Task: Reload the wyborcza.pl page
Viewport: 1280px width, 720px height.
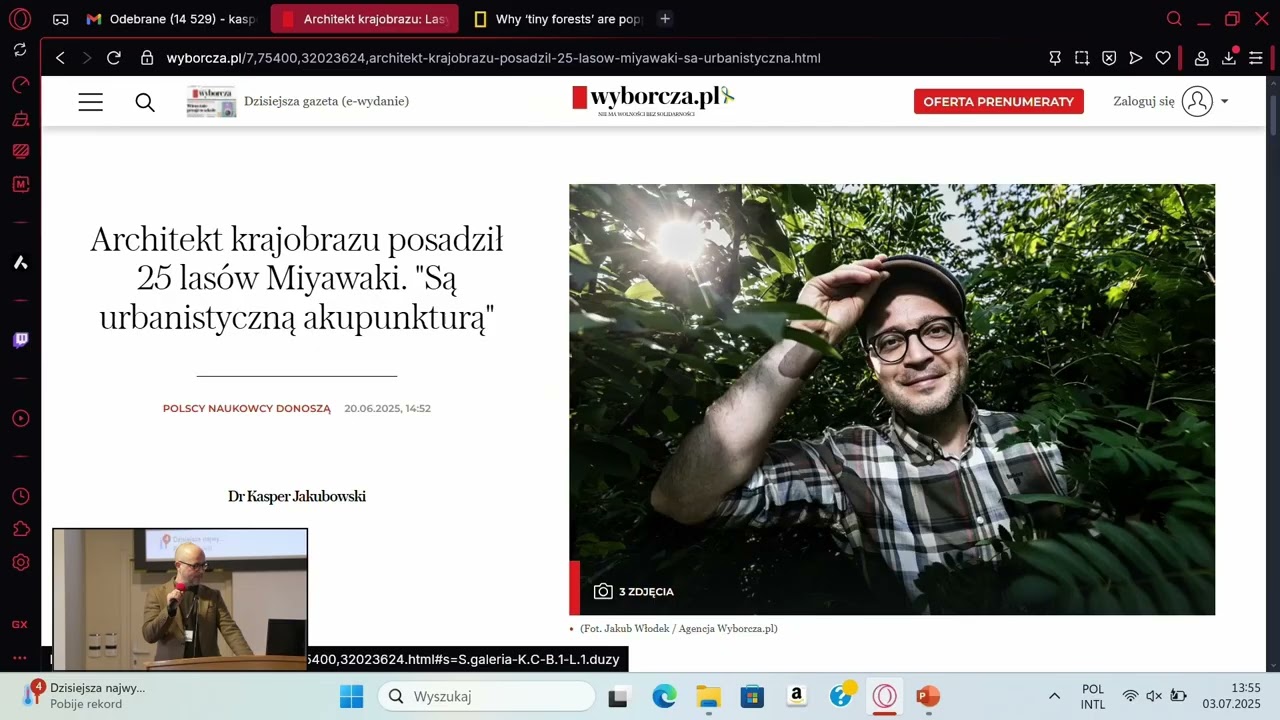Action: coord(114,58)
